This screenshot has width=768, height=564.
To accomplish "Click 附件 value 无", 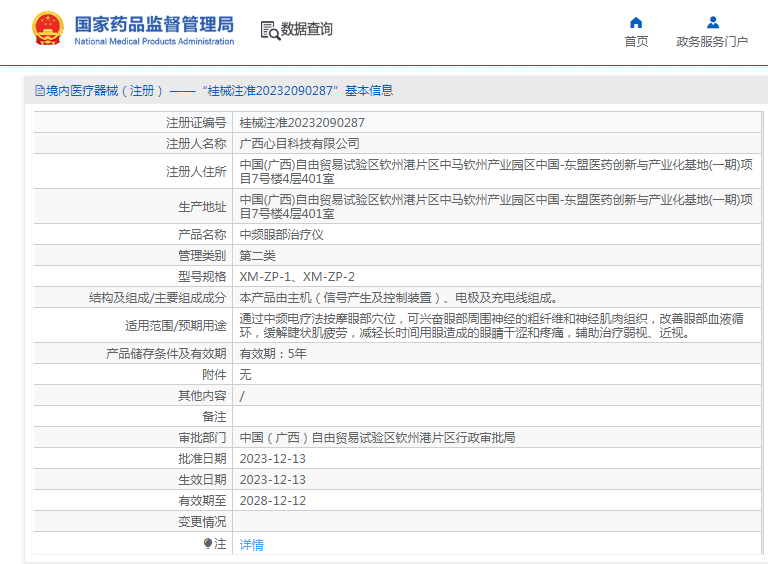I will tap(245, 375).
